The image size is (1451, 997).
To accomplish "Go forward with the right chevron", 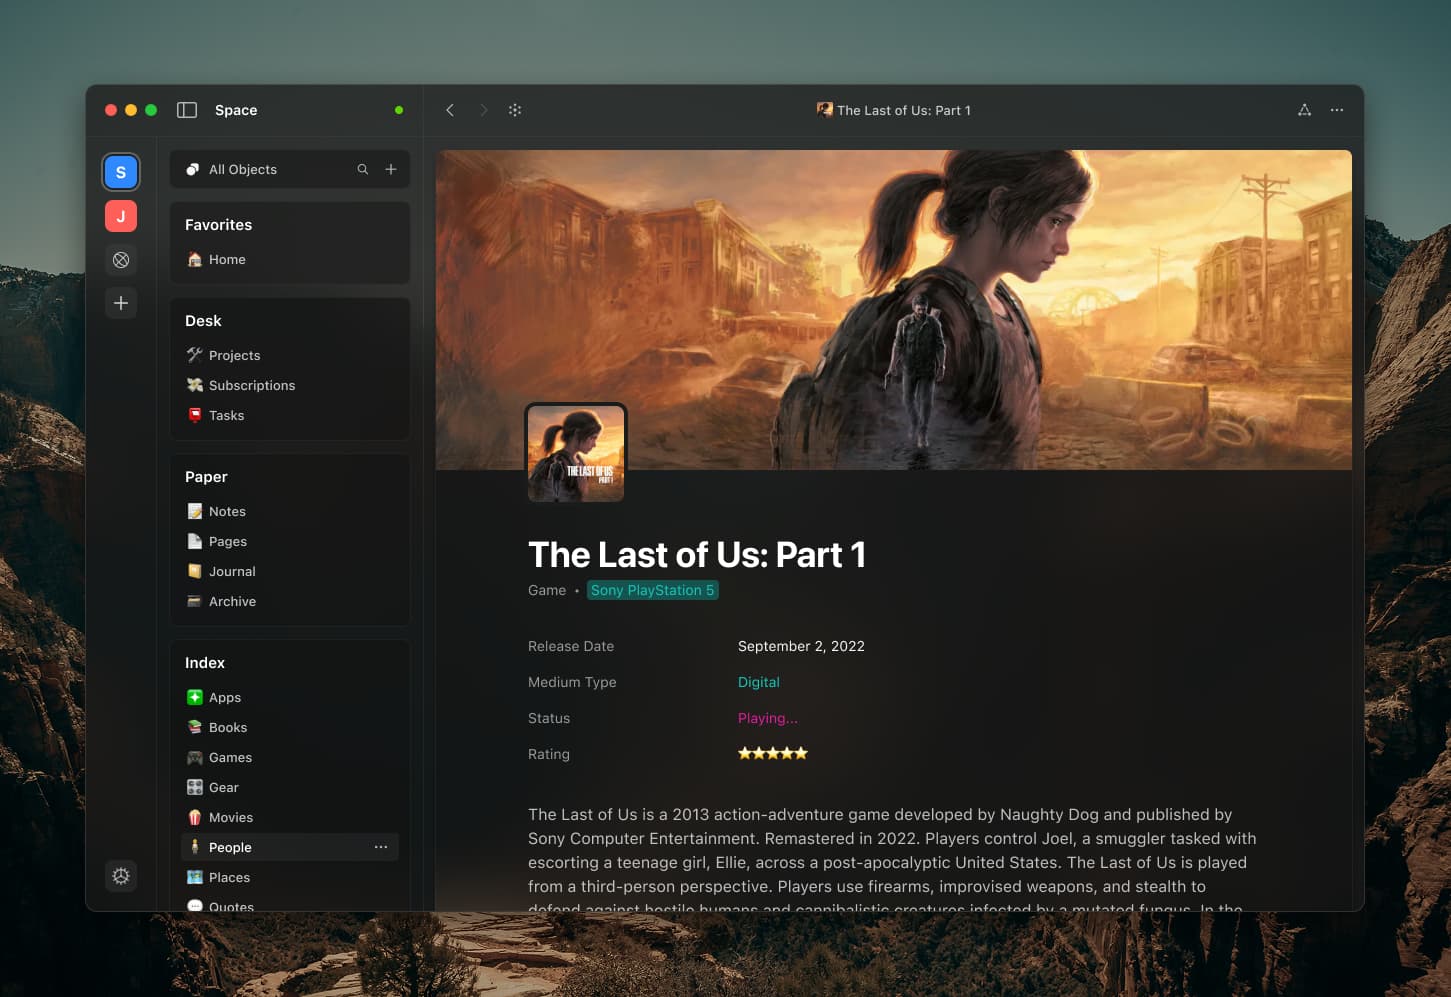I will (484, 110).
